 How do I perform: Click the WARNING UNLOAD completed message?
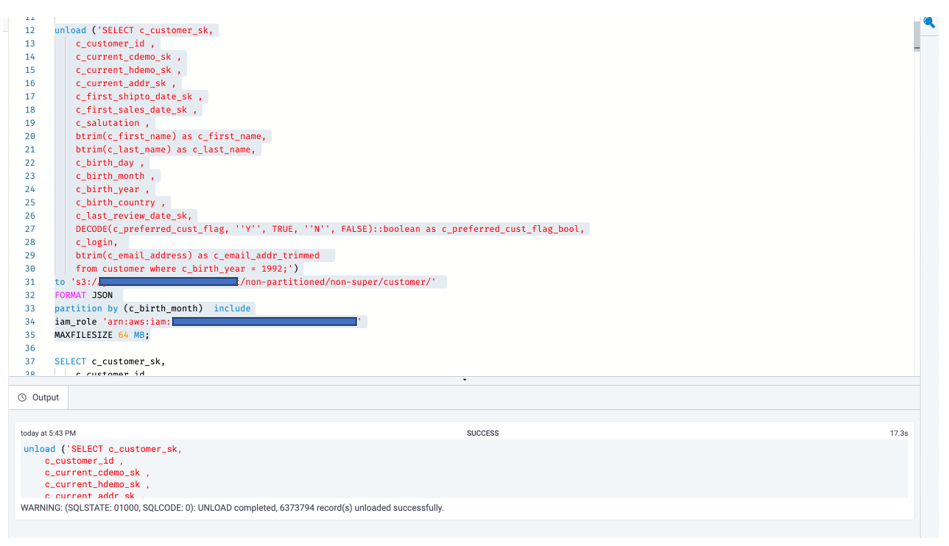232,508
